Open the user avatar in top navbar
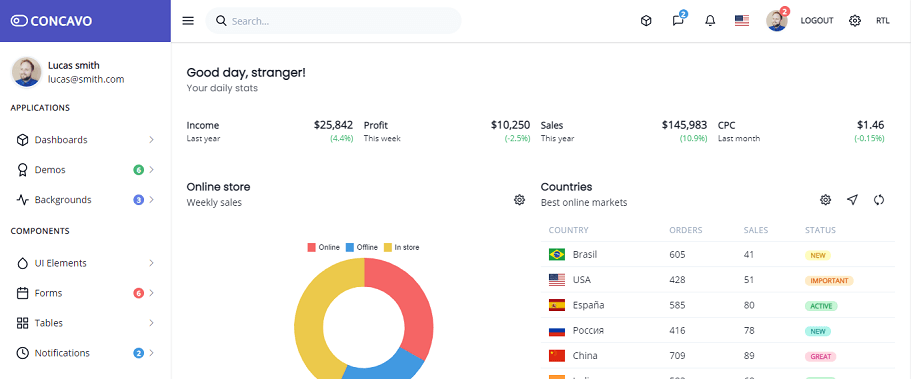 776,21
